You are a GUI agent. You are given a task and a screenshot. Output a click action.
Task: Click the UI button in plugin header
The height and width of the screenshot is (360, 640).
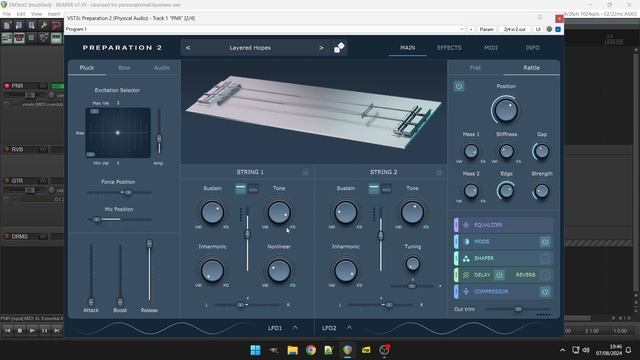click(x=538, y=29)
